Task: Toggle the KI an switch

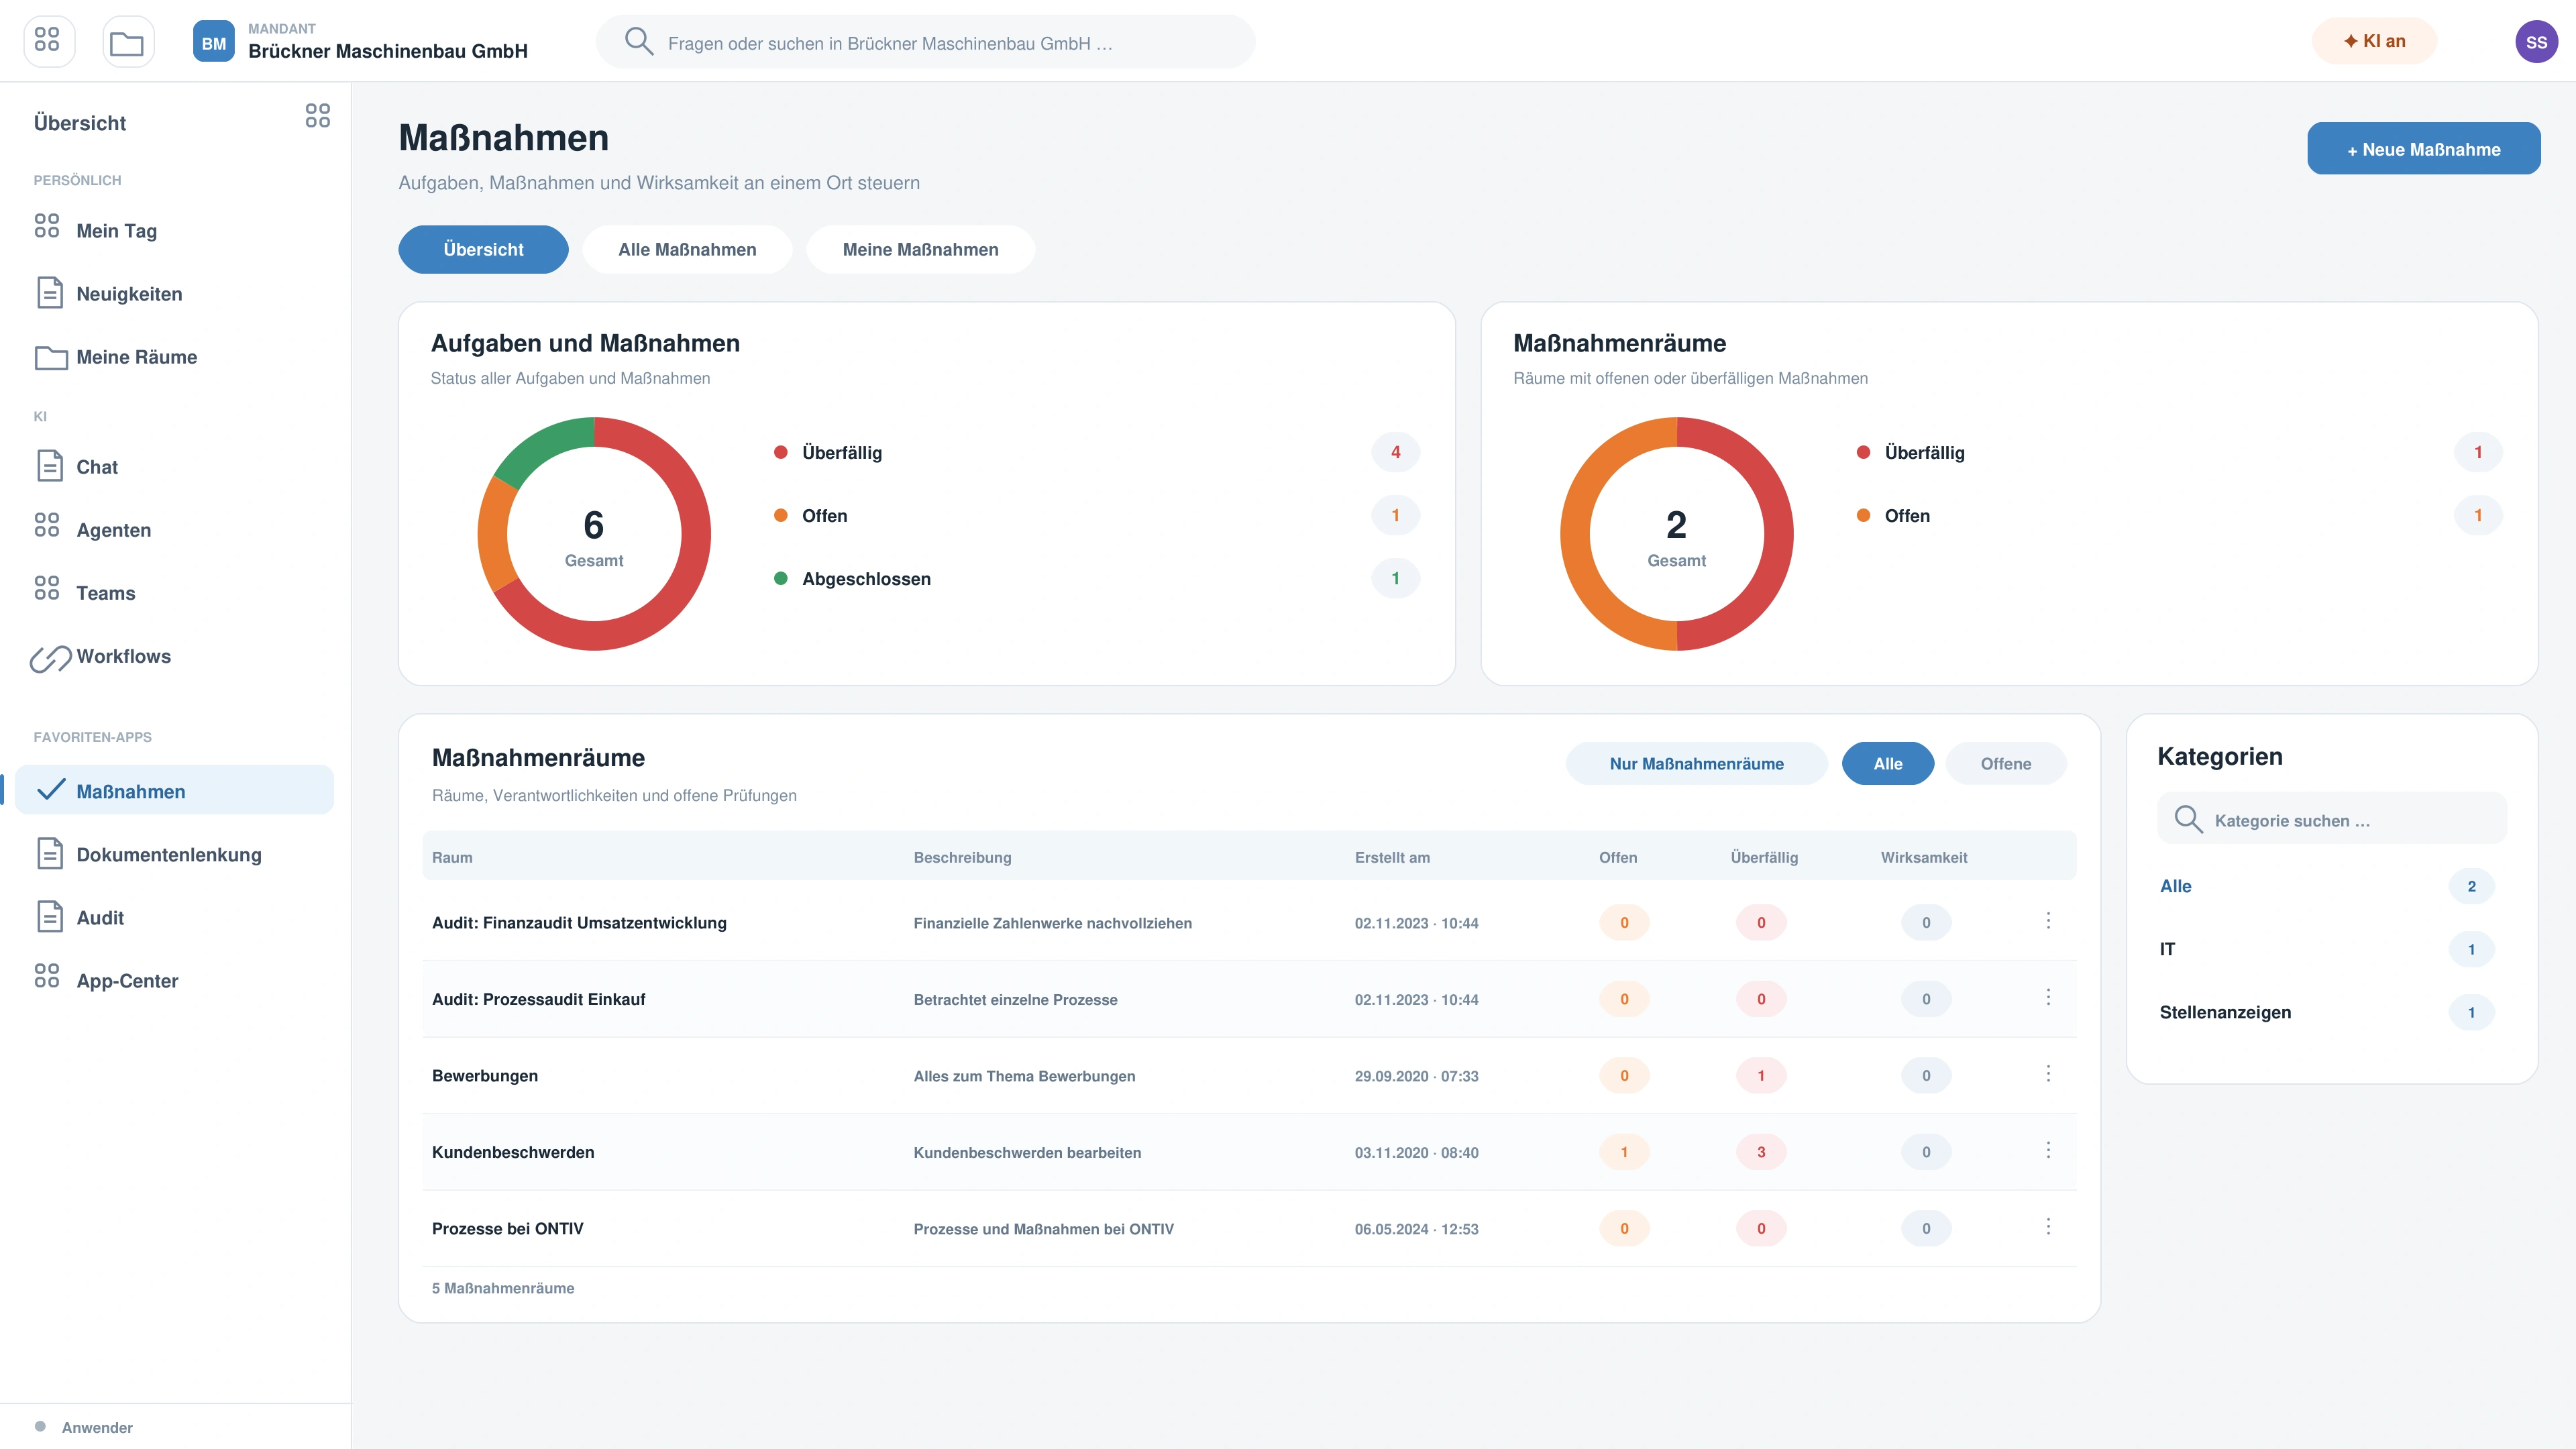Action: click(x=2374, y=41)
